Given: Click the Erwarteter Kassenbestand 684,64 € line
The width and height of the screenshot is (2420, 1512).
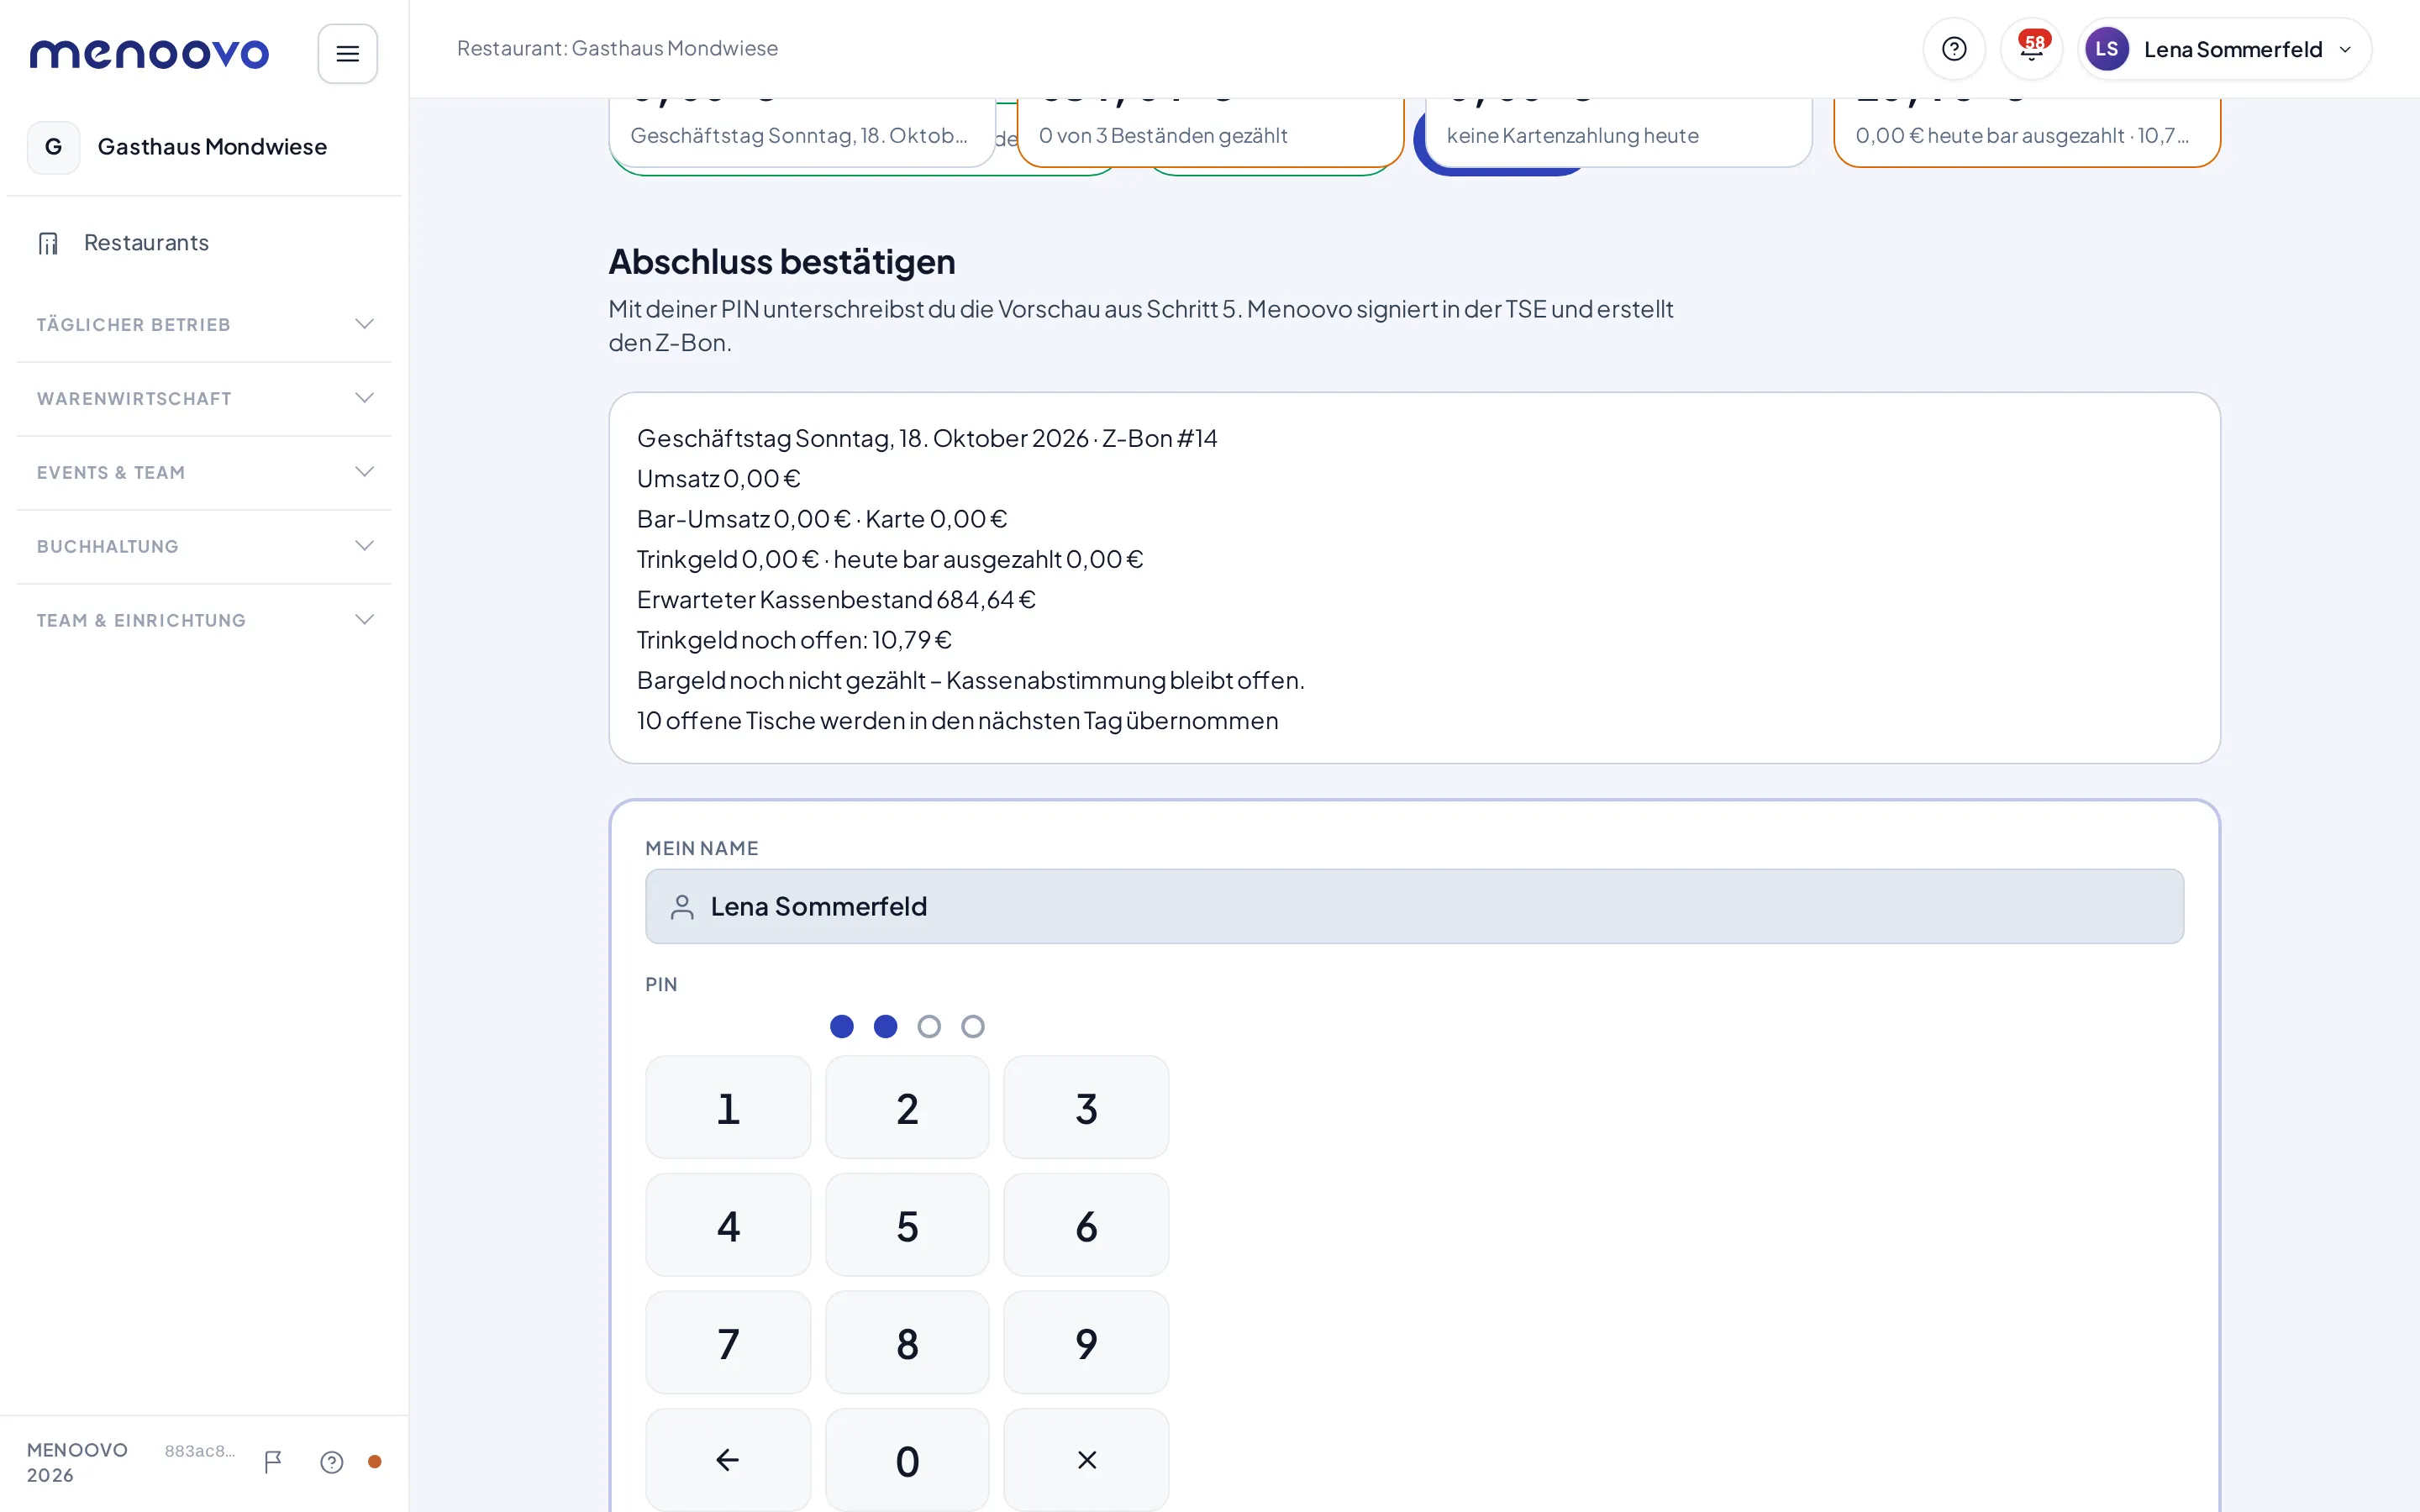Looking at the screenshot, I should coord(836,599).
